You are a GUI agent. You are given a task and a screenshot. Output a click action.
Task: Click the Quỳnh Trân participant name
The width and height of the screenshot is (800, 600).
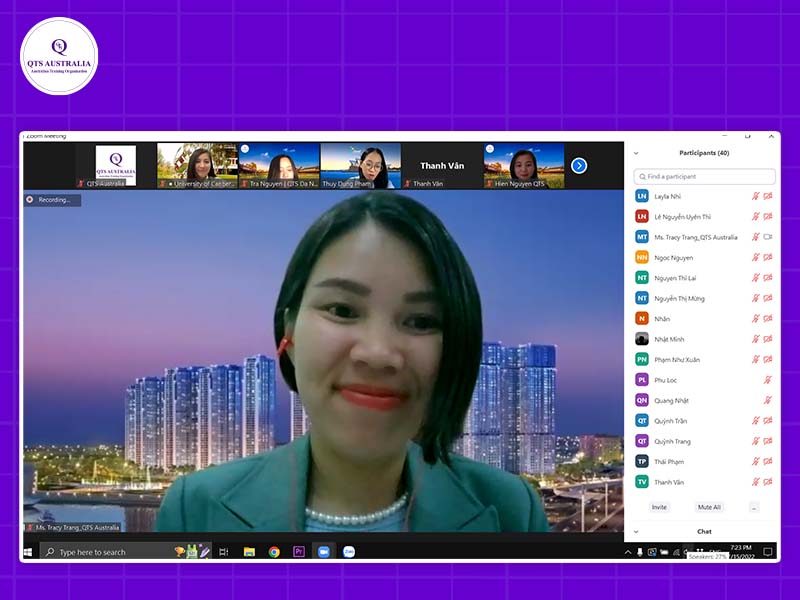[x=670, y=421]
